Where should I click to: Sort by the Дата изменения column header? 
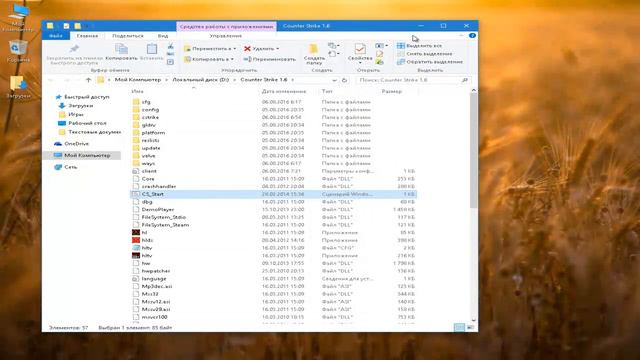tap(284, 91)
